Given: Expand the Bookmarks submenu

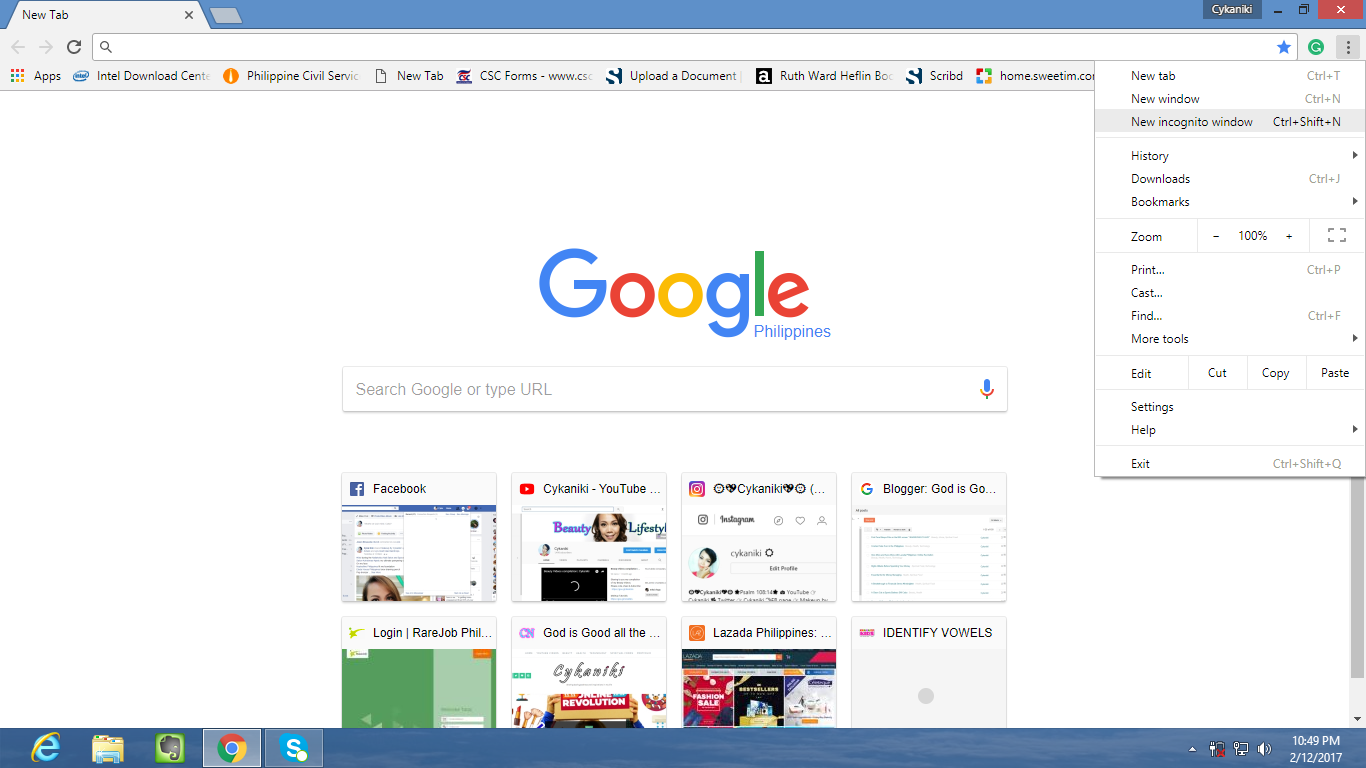Looking at the screenshot, I should point(1228,202).
